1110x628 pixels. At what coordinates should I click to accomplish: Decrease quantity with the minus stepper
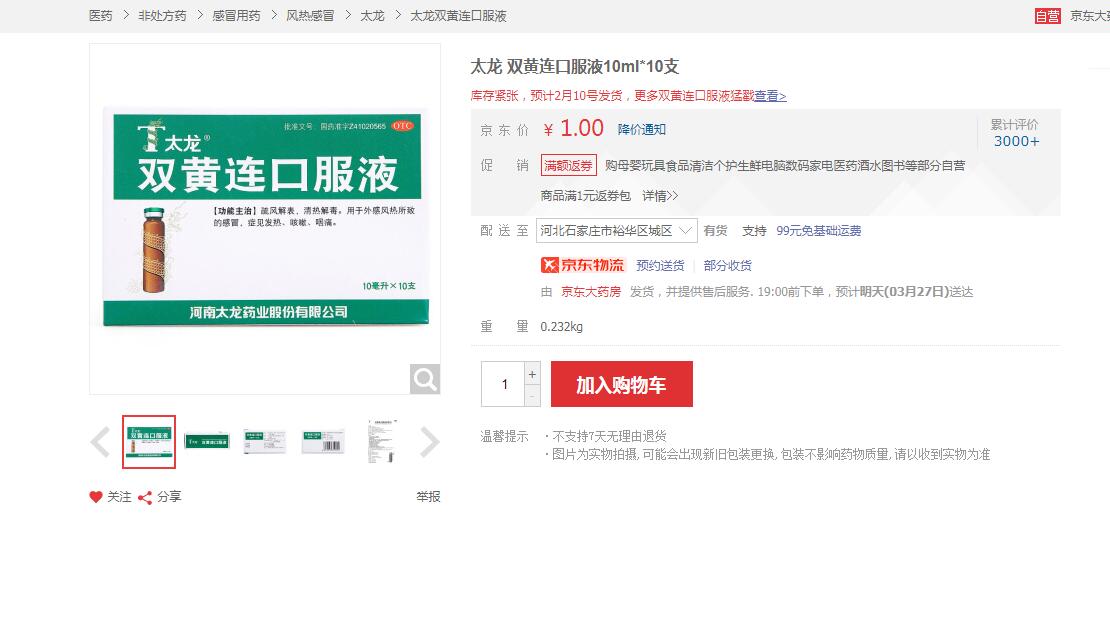click(532, 396)
